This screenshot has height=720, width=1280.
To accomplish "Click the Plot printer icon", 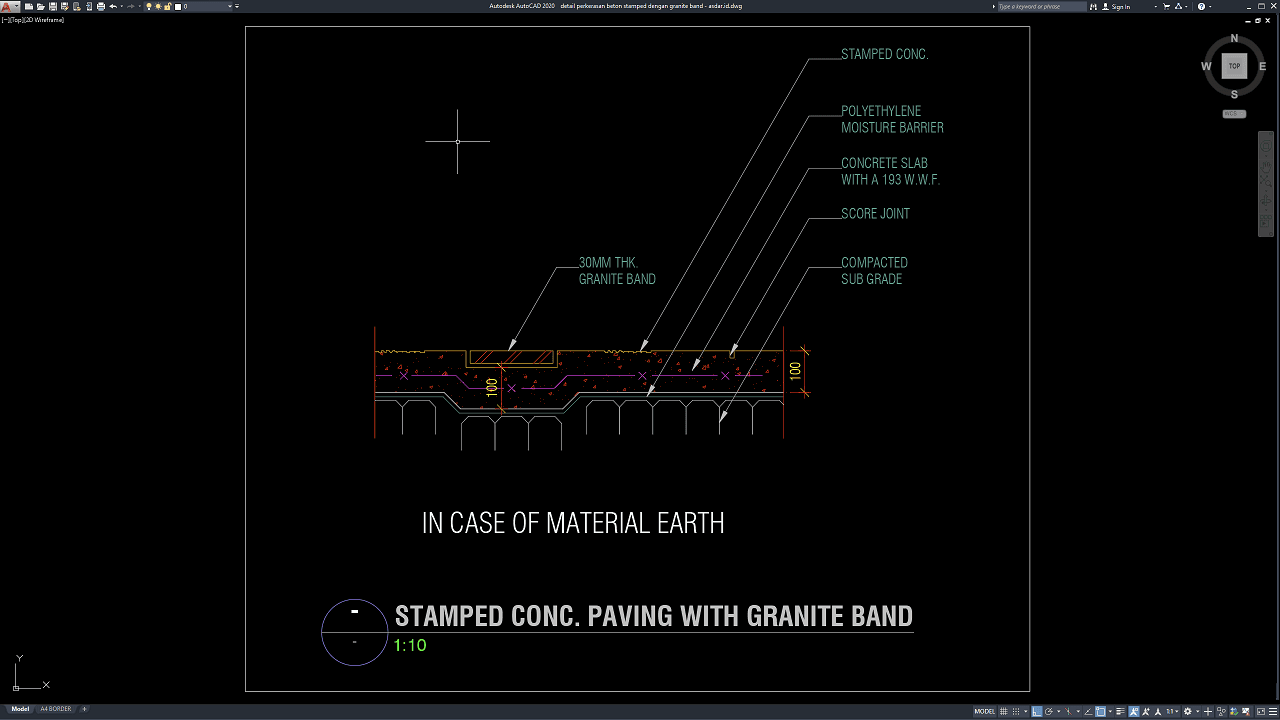I will click(100, 7).
